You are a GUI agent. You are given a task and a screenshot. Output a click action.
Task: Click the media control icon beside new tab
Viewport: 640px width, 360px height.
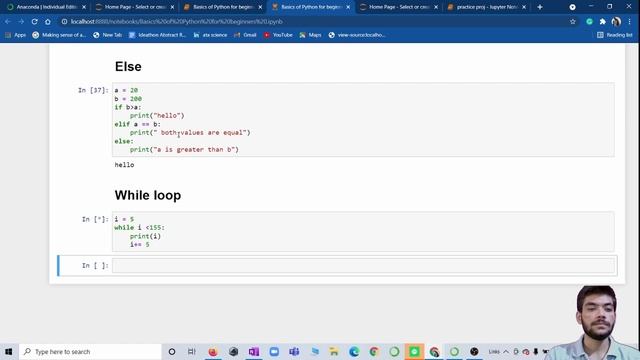[x=572, y=7]
